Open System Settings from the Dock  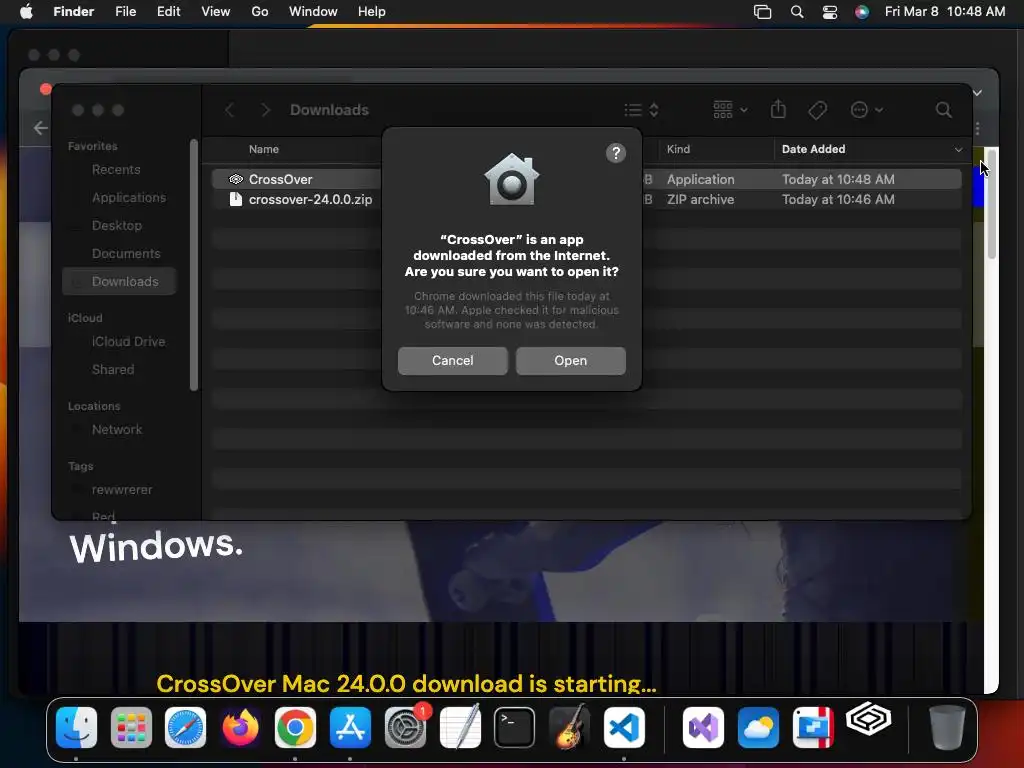[405, 727]
